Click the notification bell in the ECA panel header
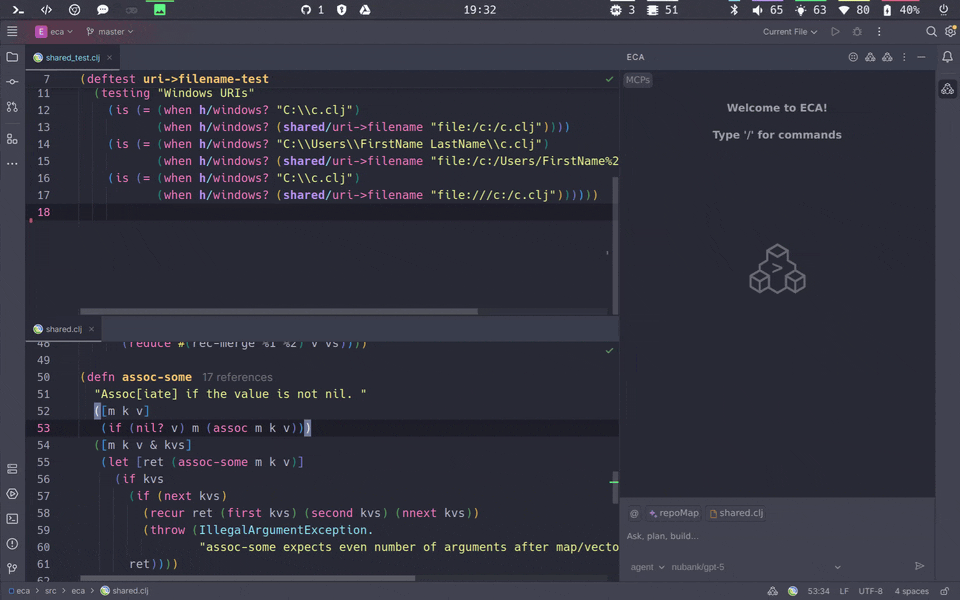Viewport: 960px width, 600px height. point(948,57)
